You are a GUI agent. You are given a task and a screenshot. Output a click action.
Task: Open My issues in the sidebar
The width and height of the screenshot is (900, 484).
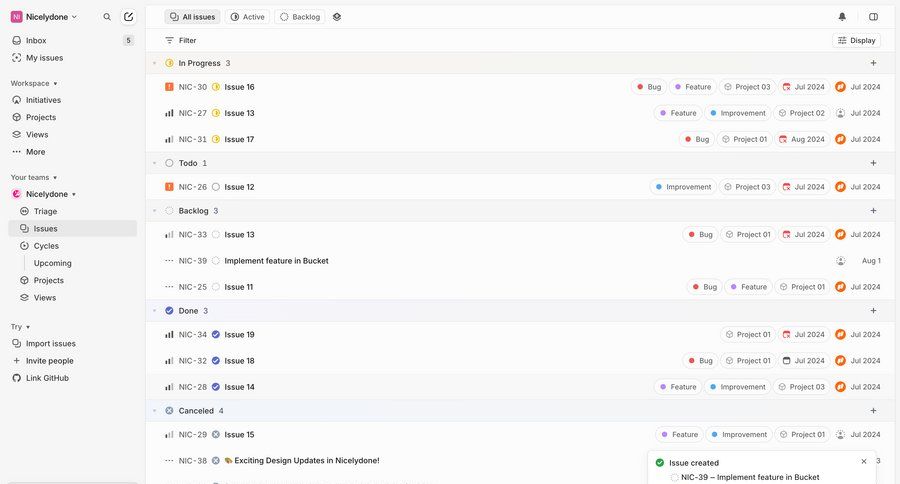(x=72, y=58)
